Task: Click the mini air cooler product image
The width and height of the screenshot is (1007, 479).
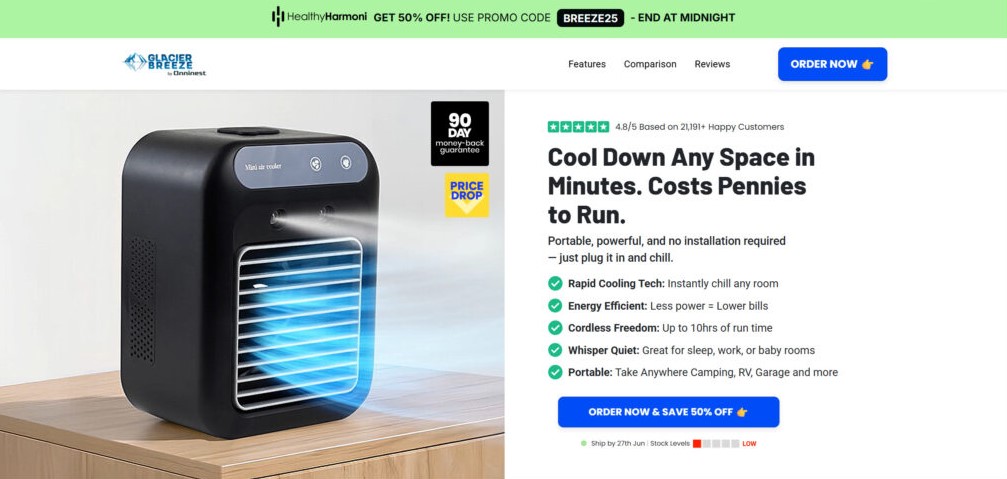Action: tap(252, 284)
